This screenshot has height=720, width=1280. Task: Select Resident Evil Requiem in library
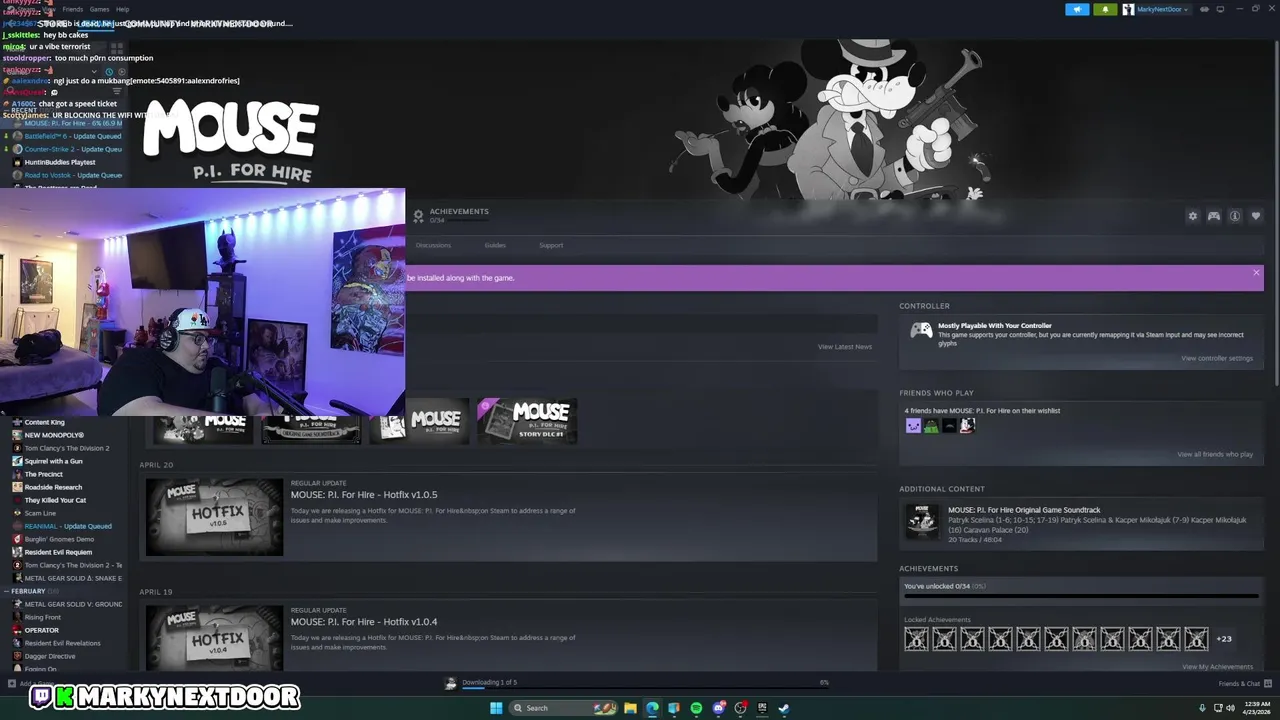(x=58, y=552)
